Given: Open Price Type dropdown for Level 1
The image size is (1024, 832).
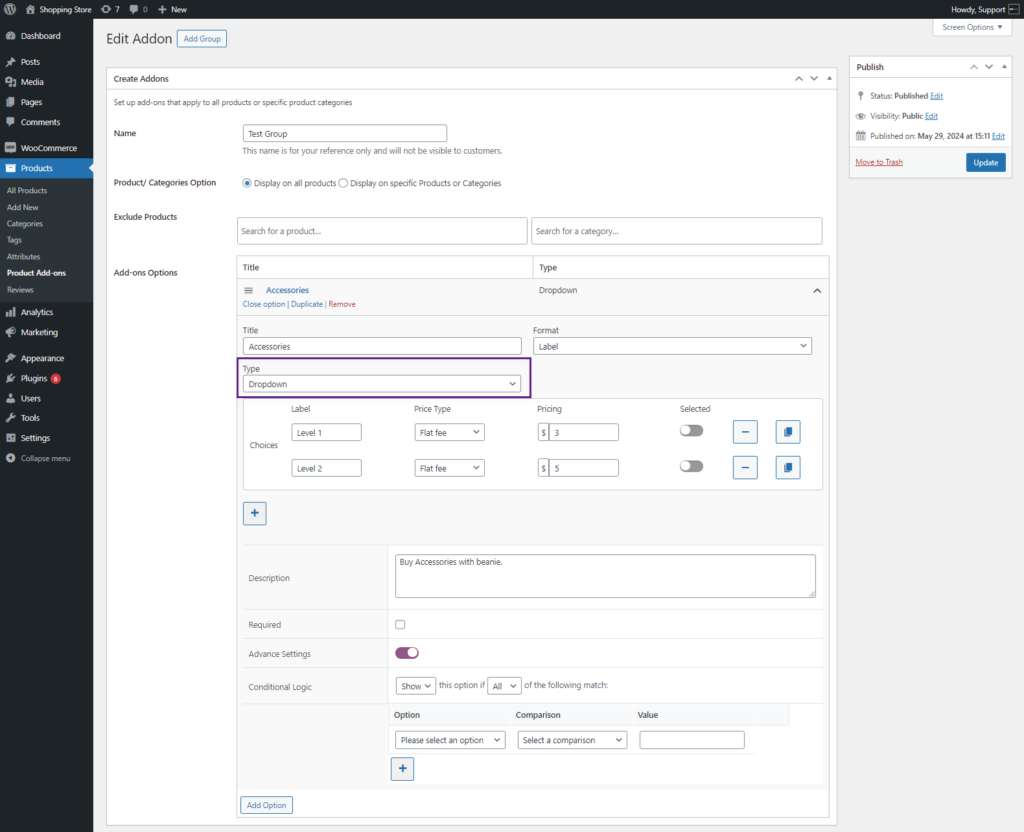Looking at the screenshot, I should pyautogui.click(x=449, y=432).
